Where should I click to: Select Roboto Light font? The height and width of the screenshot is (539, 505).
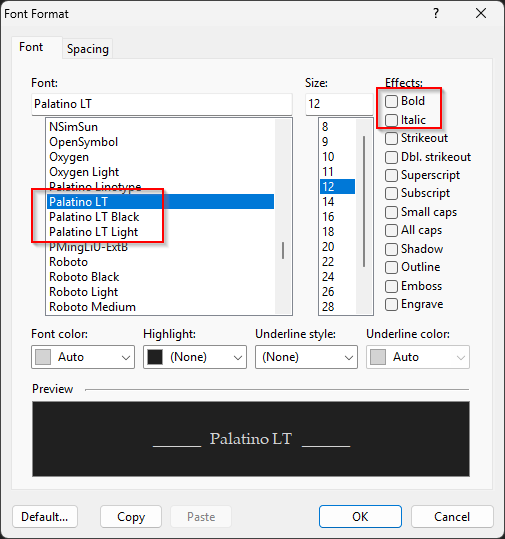(161, 292)
